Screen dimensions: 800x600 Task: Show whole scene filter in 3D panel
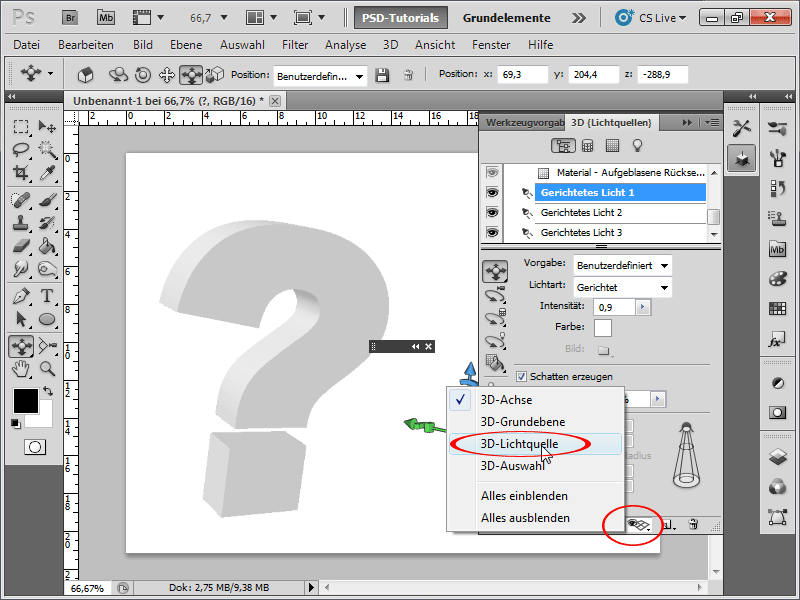563,146
